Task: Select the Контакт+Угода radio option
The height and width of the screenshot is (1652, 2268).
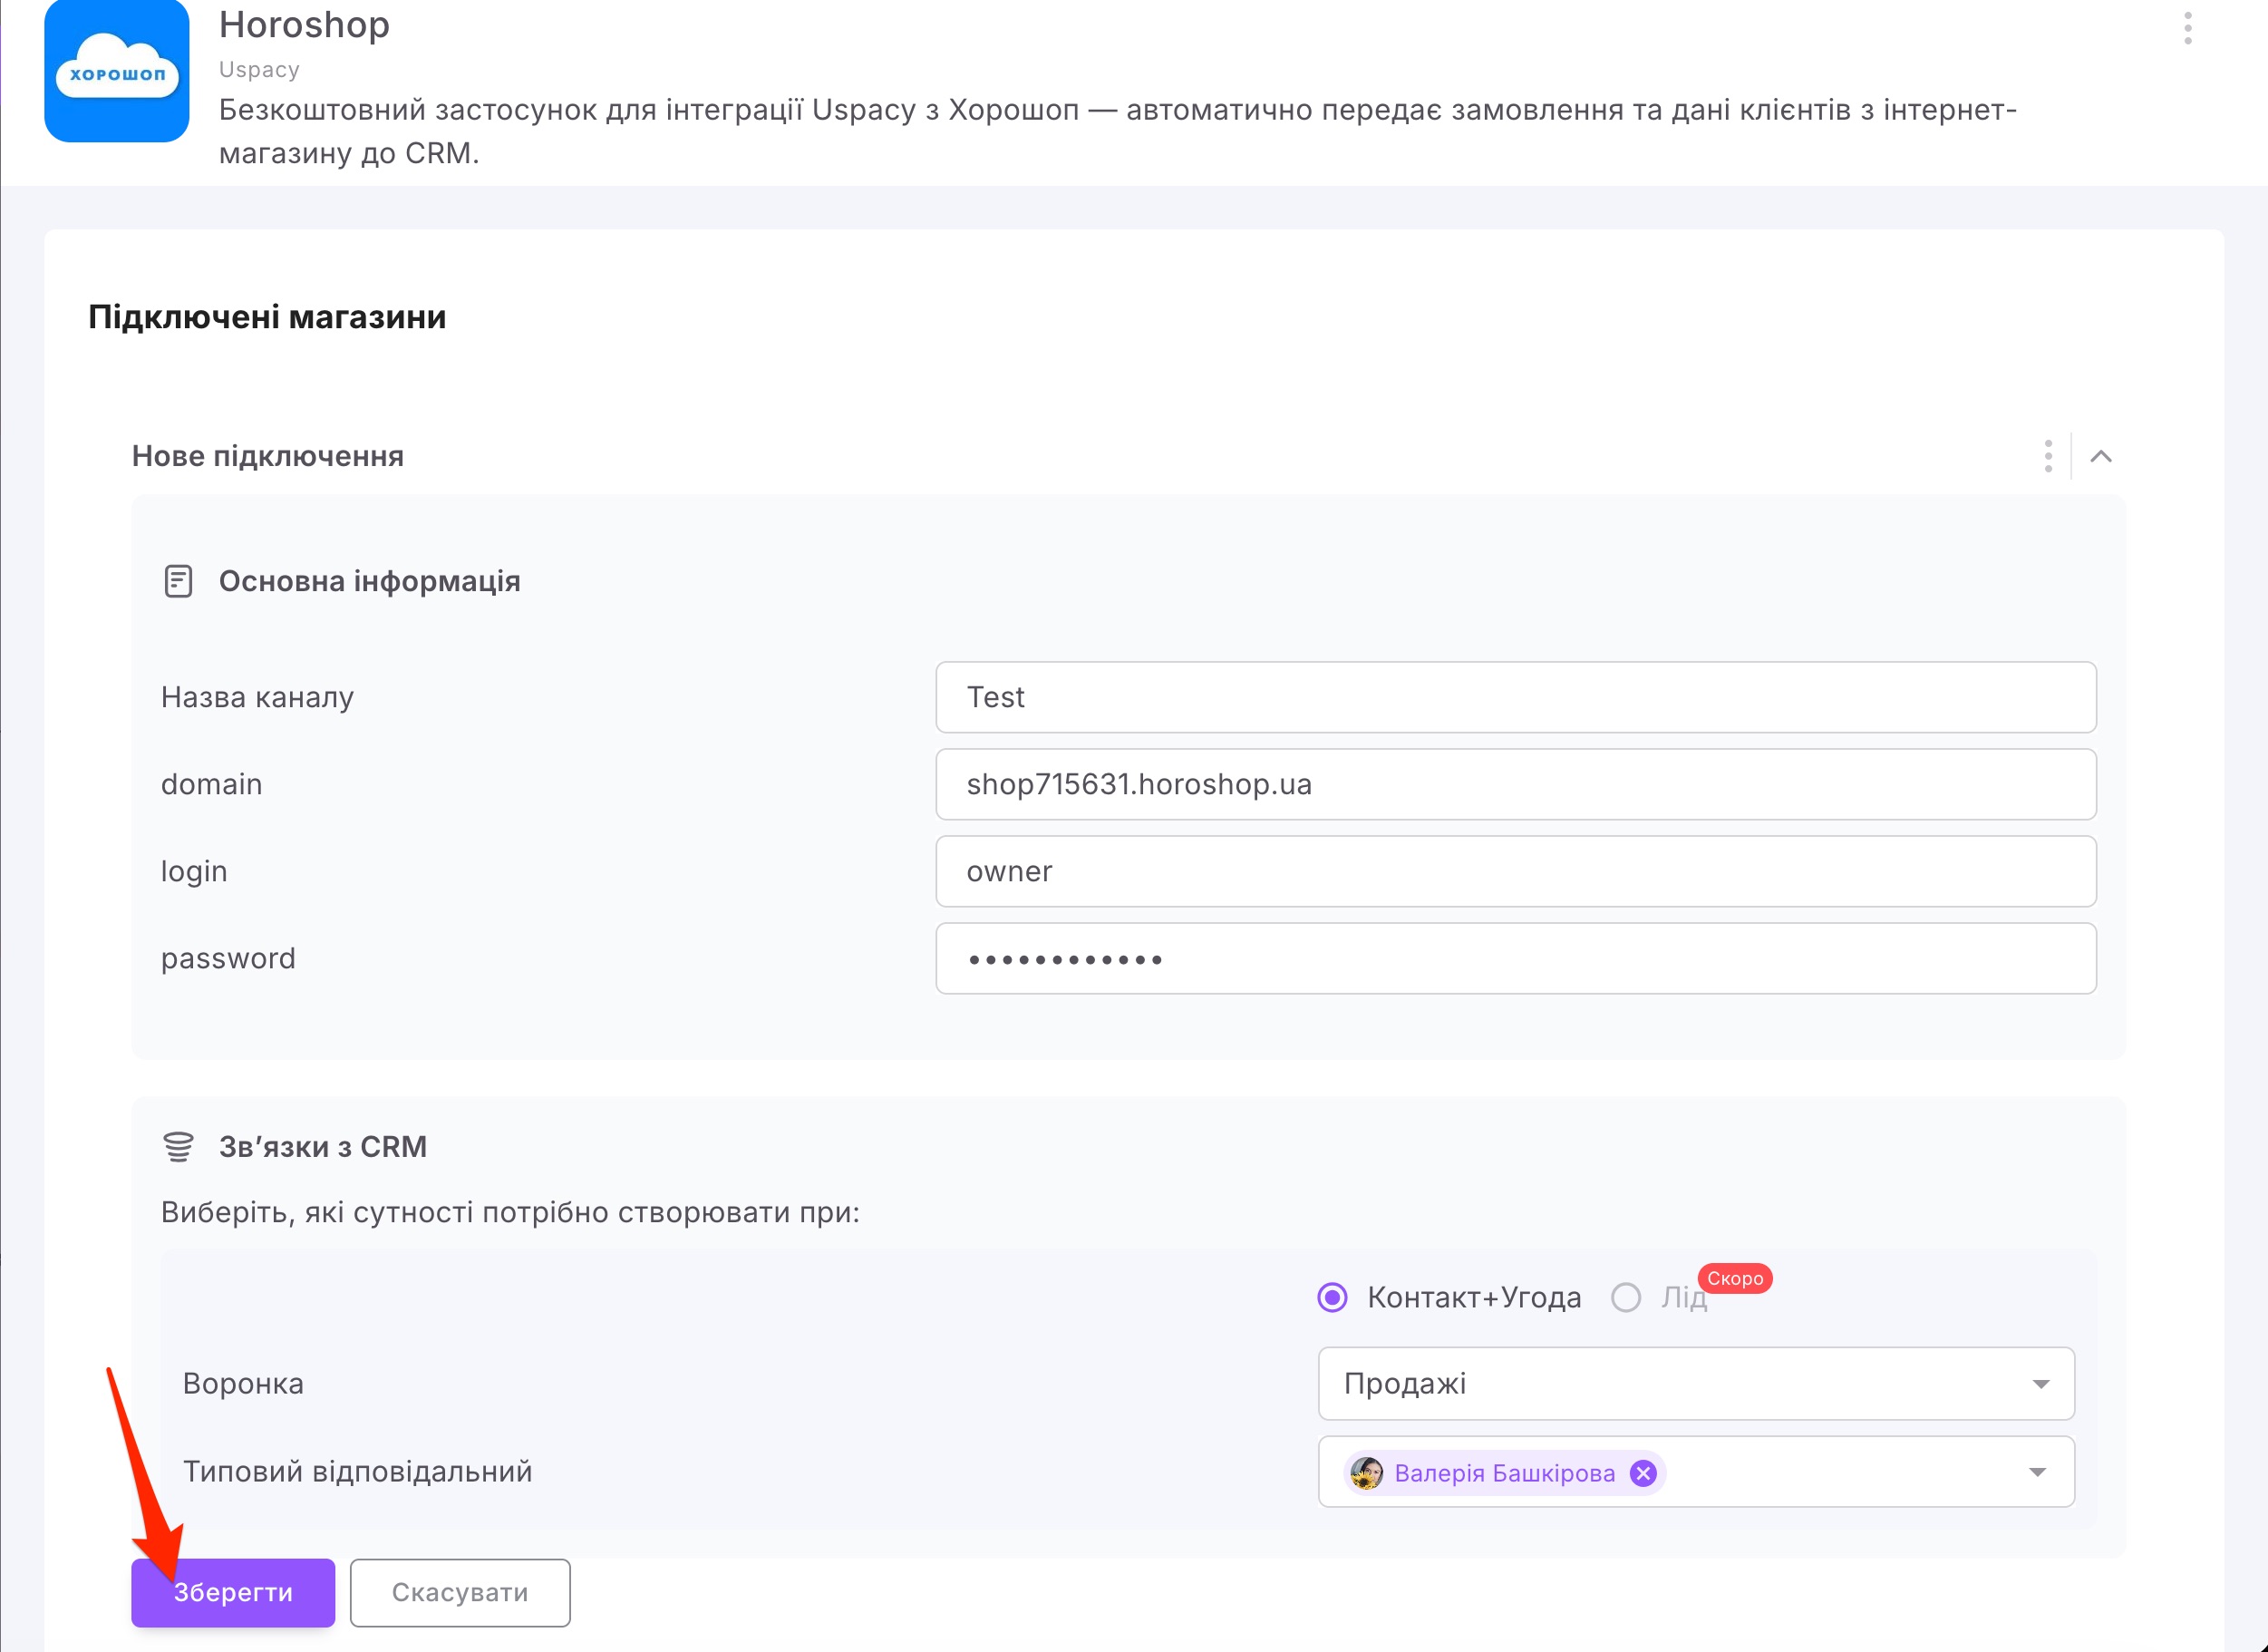Action: pyautogui.click(x=1332, y=1297)
